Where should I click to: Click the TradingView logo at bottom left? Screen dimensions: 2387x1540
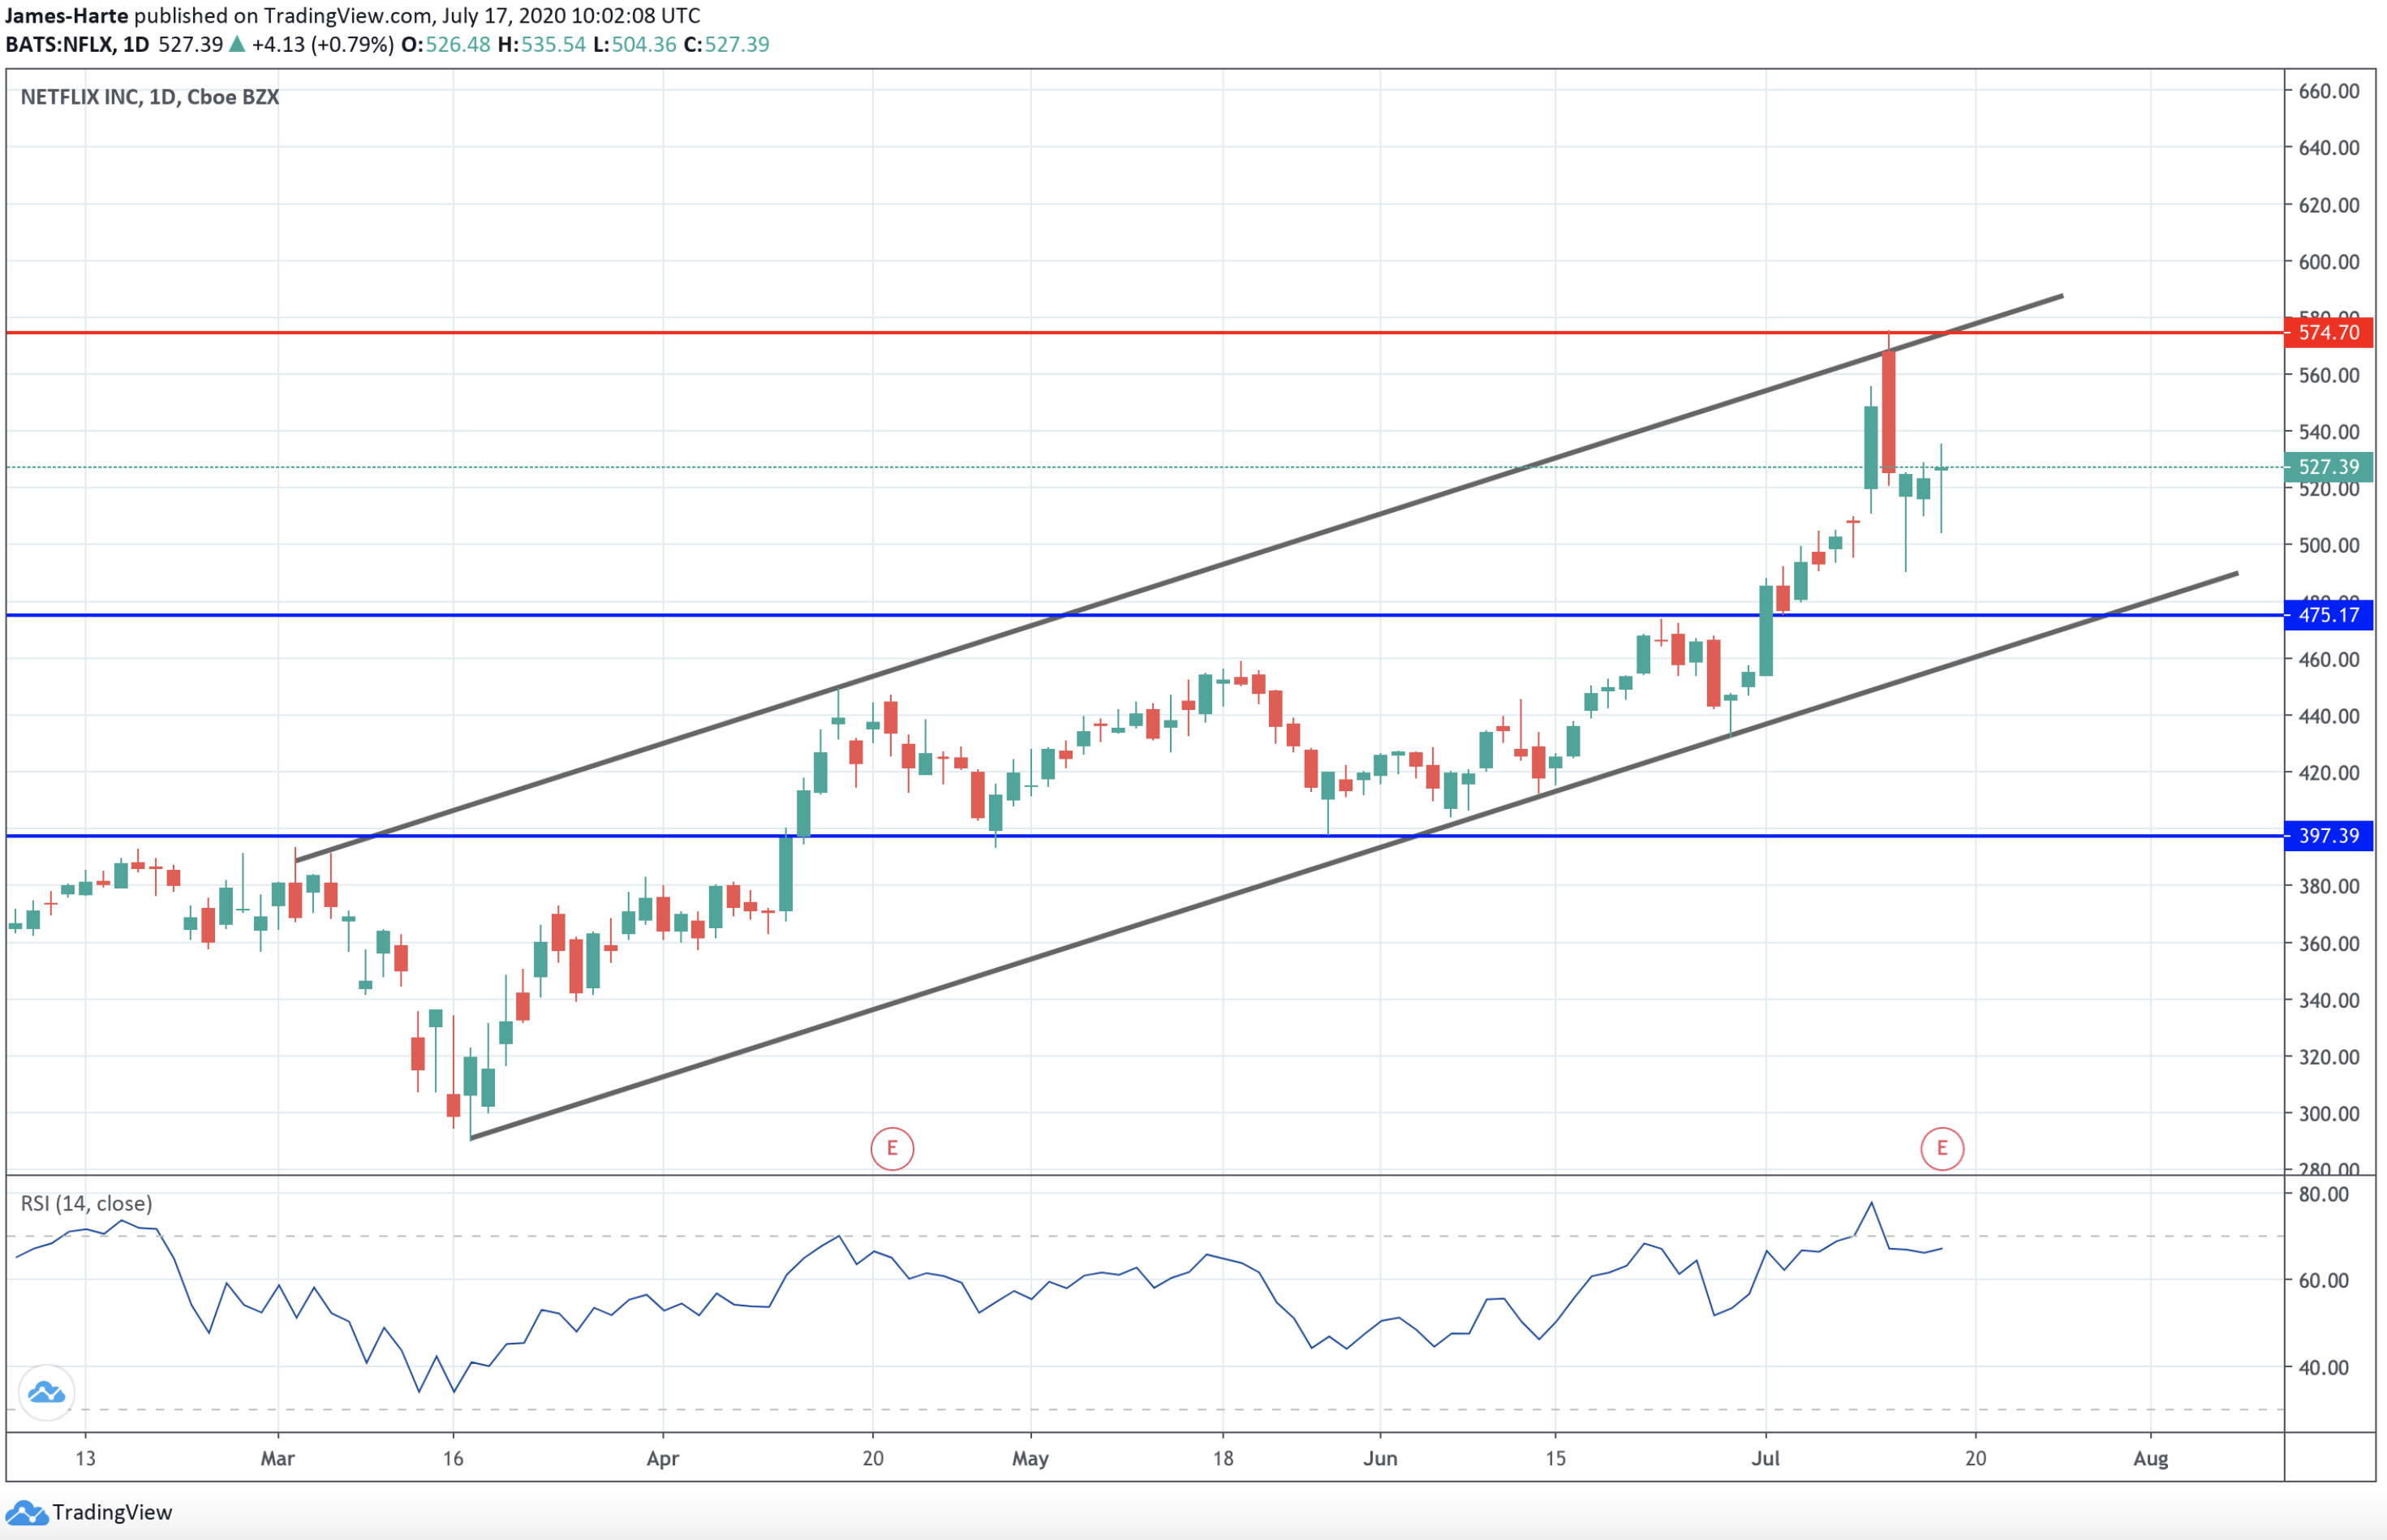88,1512
